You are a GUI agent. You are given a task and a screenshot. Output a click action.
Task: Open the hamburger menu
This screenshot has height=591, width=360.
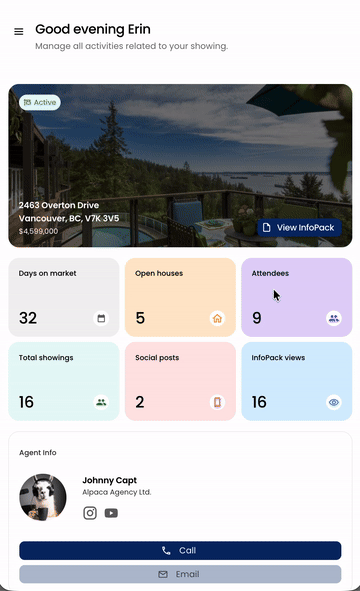pos(18,32)
